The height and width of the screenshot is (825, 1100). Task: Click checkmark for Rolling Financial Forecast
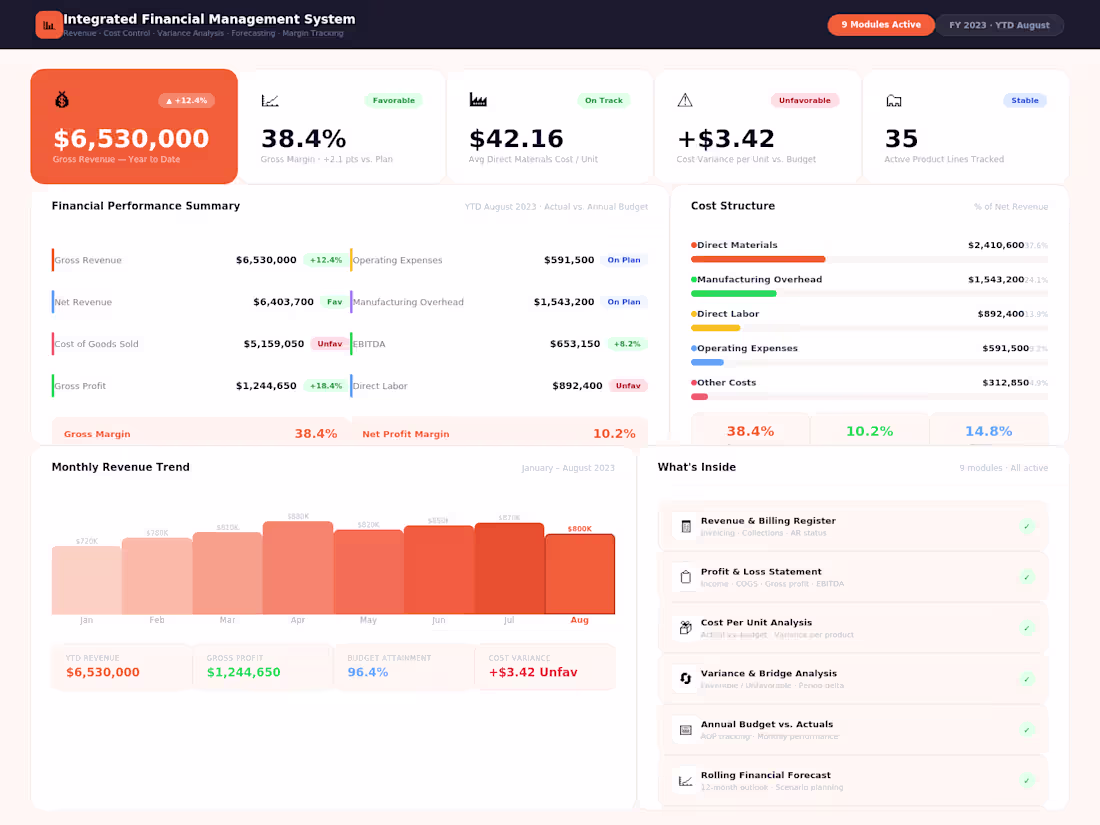point(1026,781)
